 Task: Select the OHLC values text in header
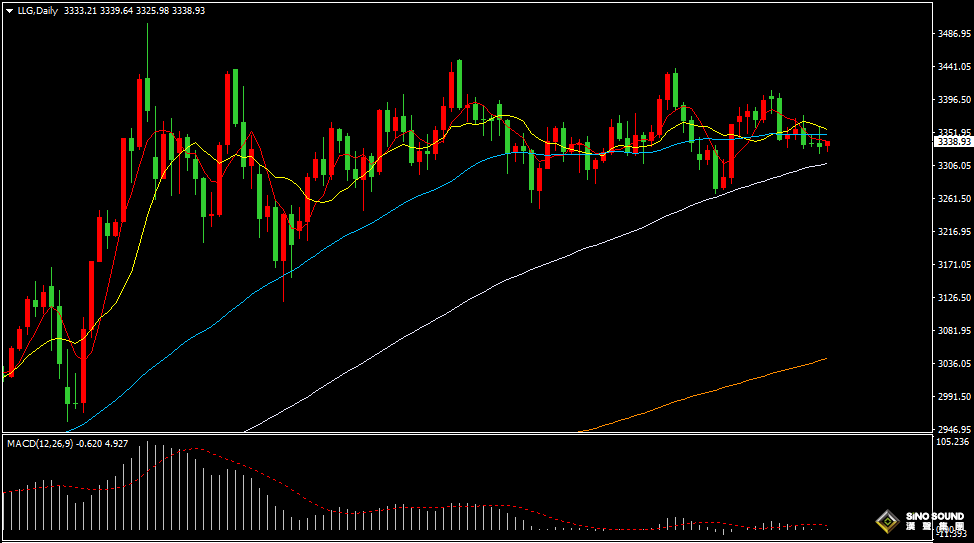(134, 11)
